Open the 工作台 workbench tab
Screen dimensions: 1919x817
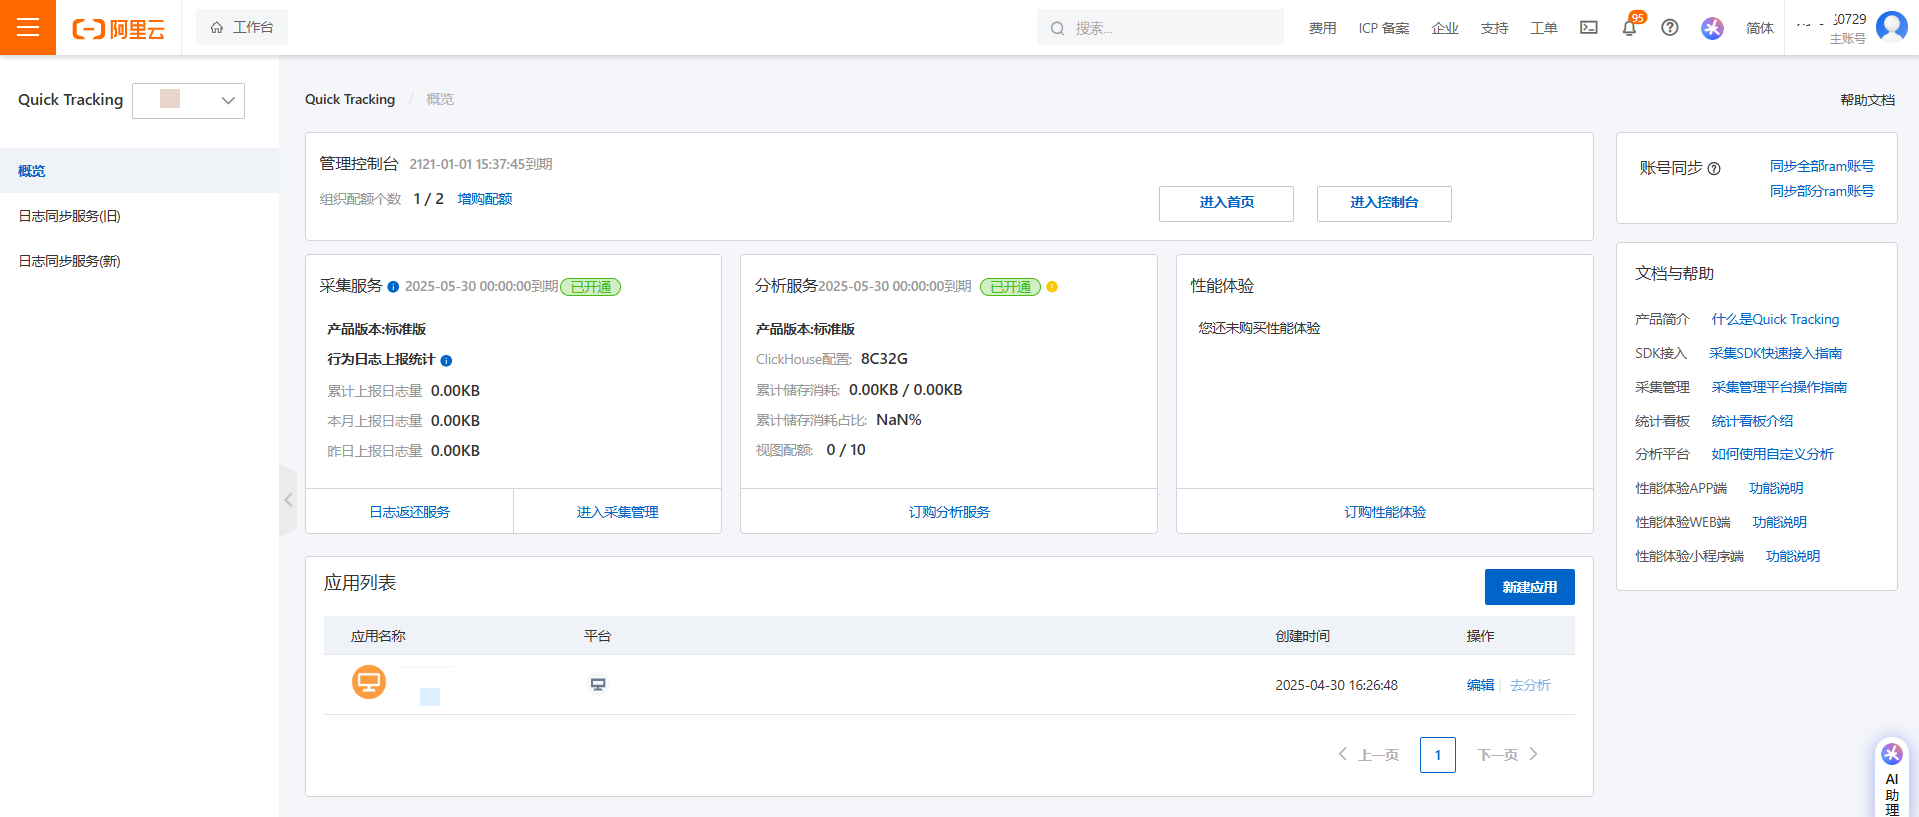(242, 27)
